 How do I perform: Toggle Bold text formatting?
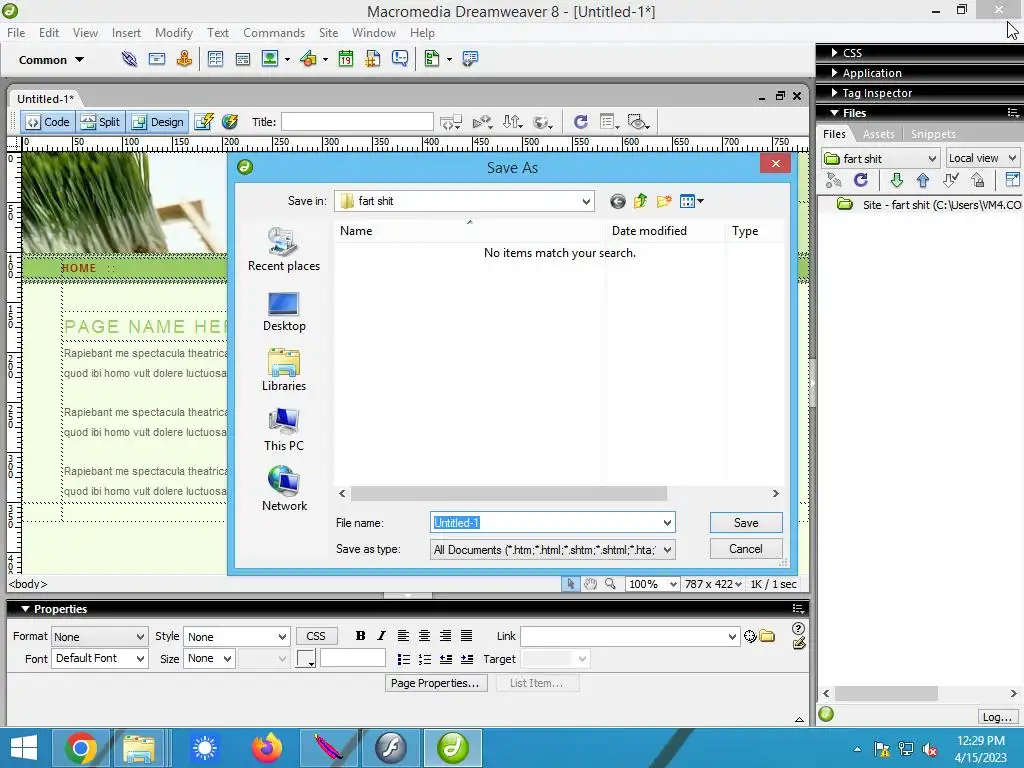click(360, 635)
